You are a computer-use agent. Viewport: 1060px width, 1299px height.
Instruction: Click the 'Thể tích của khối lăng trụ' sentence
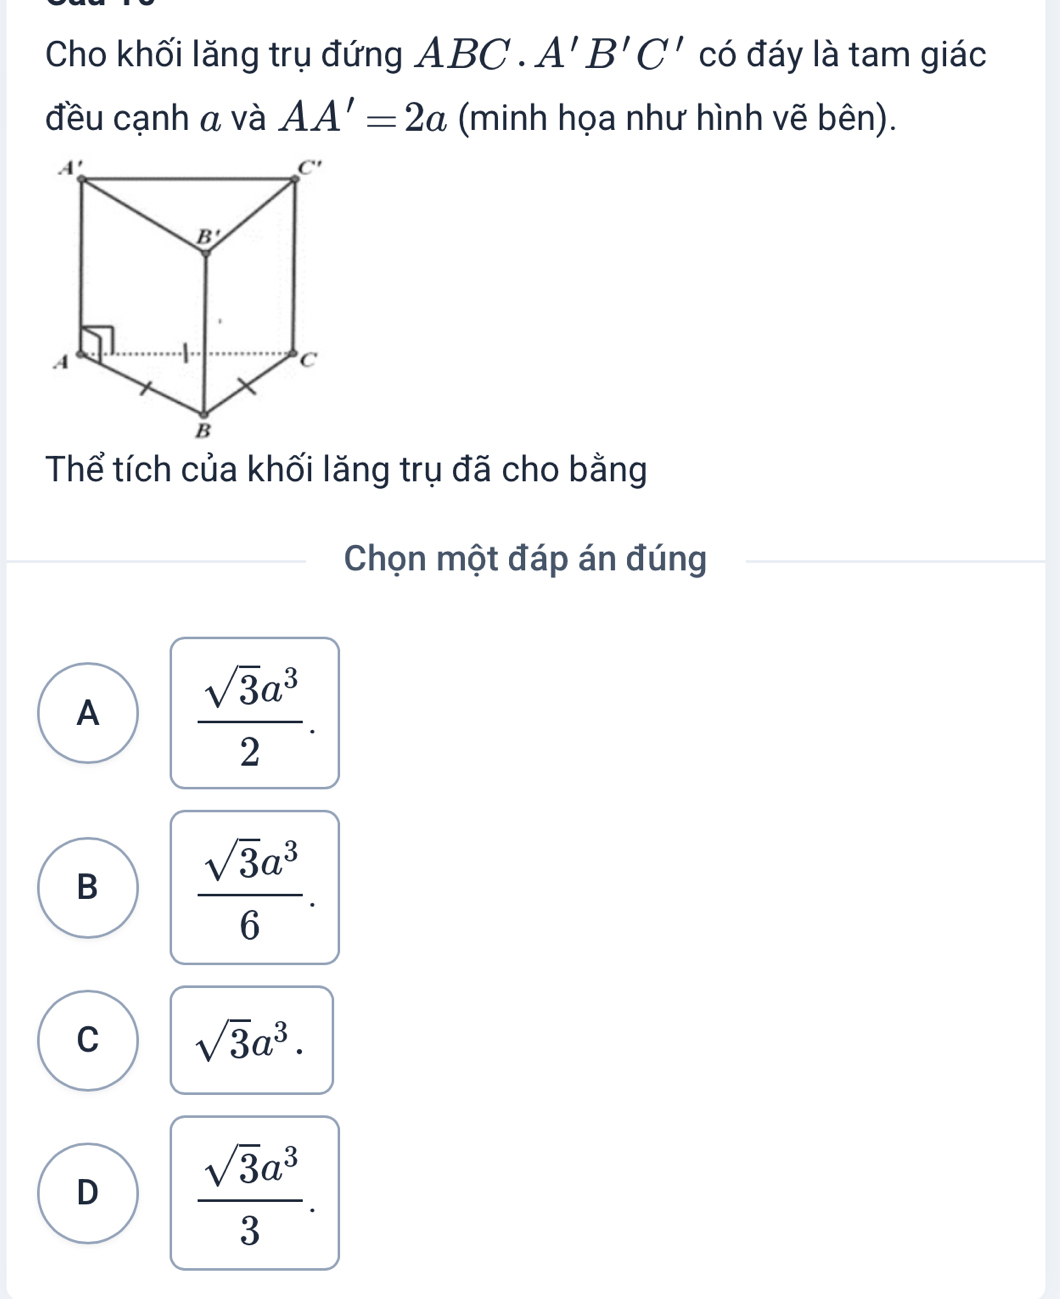[x=347, y=469]
